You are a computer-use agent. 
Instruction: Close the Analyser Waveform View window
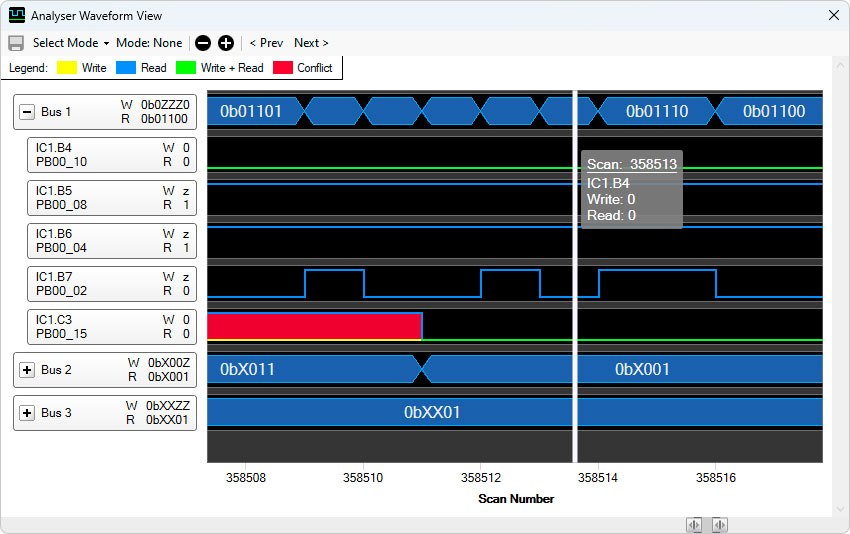(x=833, y=16)
